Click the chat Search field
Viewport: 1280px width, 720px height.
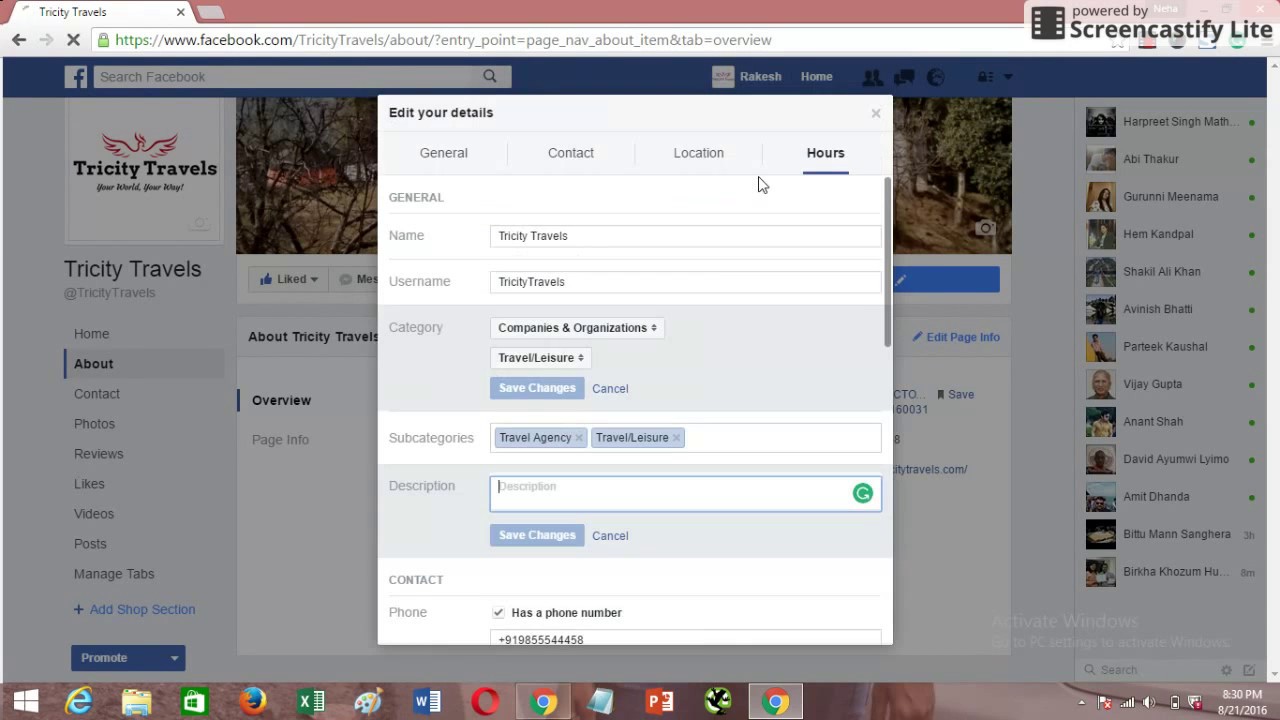click(x=1150, y=670)
